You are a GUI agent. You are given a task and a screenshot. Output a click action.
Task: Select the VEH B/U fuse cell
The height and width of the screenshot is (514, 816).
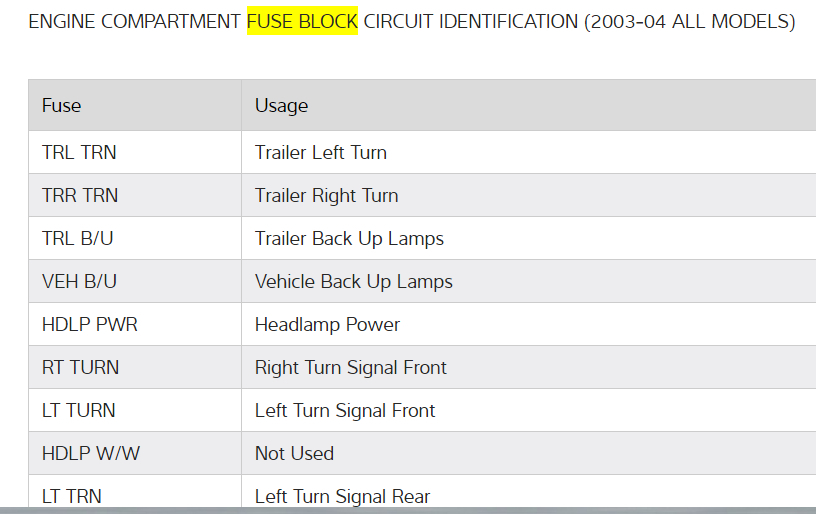(x=79, y=281)
